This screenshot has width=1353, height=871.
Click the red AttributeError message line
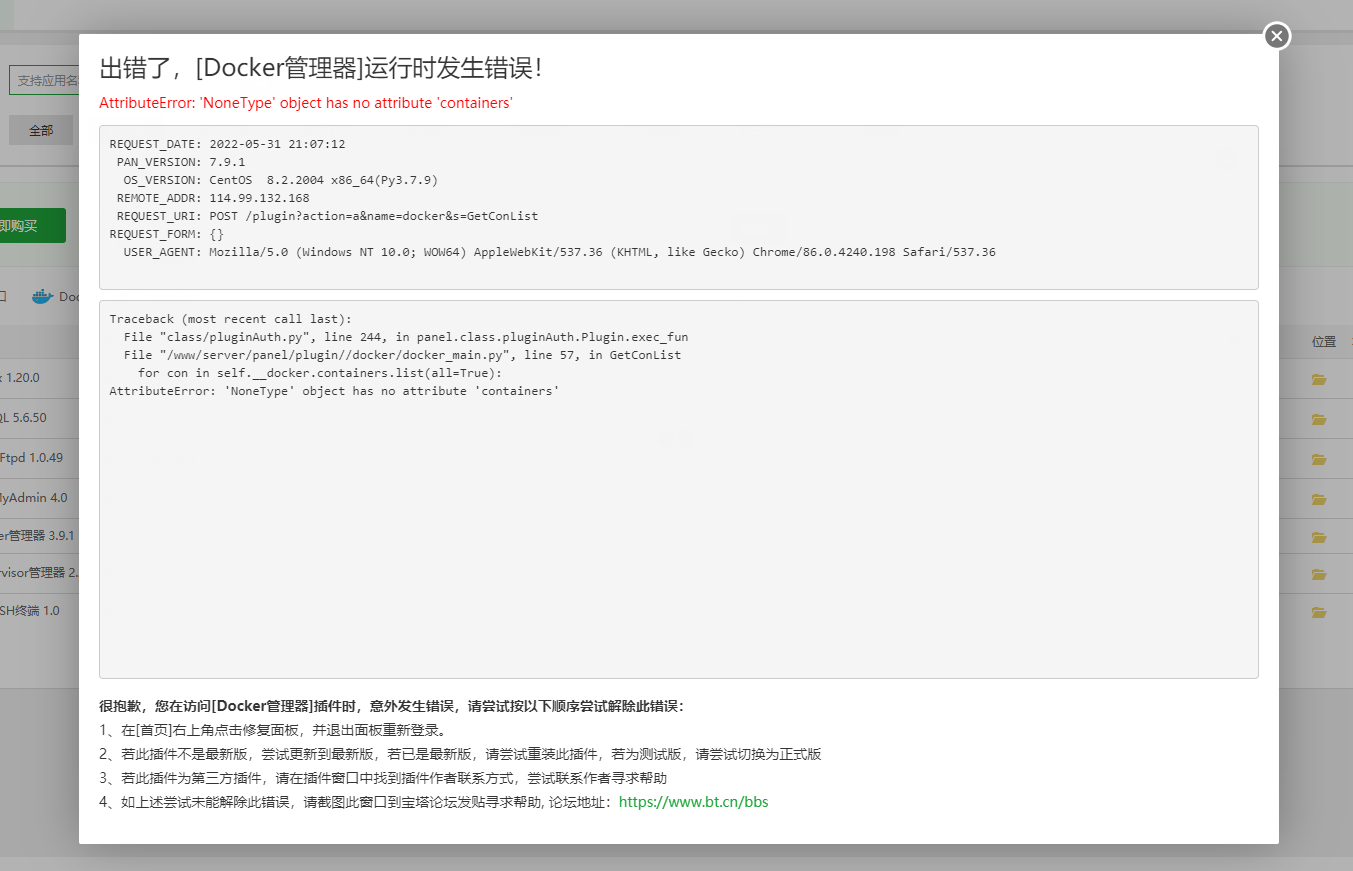pos(306,103)
